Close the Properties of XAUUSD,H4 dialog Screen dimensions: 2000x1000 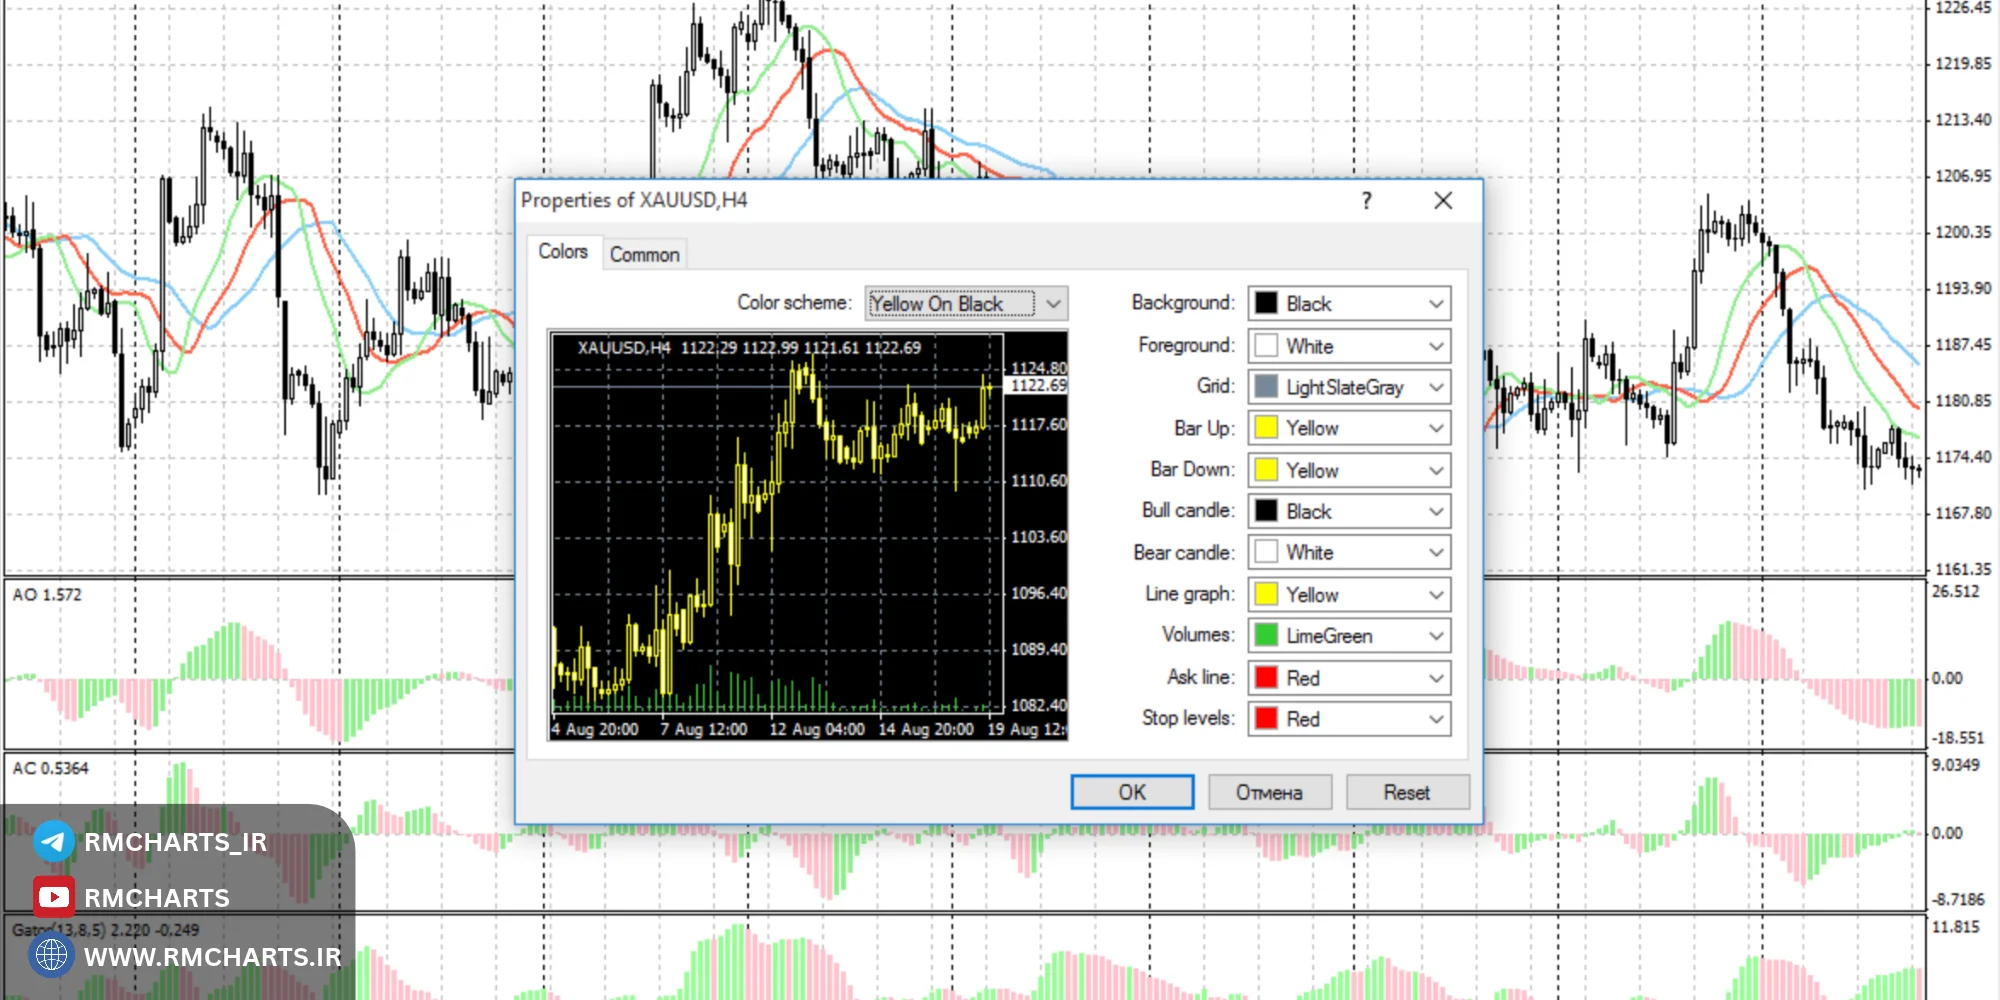[x=1443, y=201]
